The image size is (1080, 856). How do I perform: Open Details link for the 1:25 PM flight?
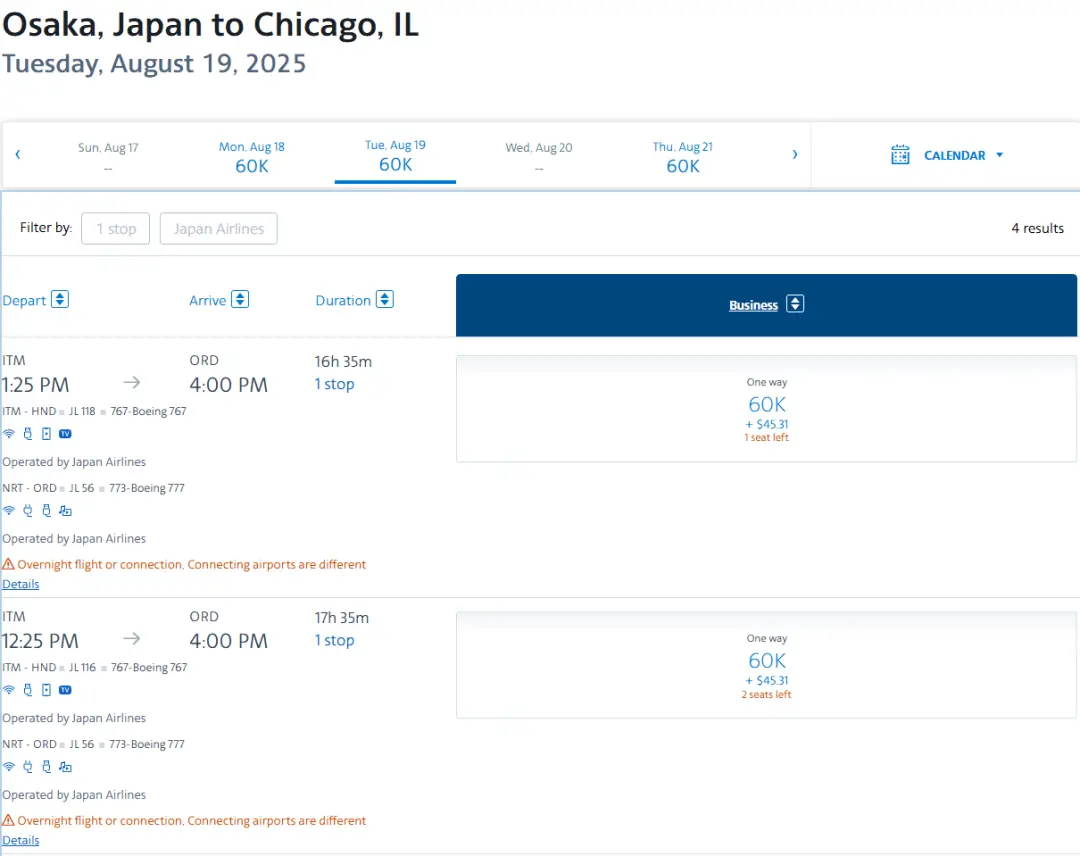[21, 584]
